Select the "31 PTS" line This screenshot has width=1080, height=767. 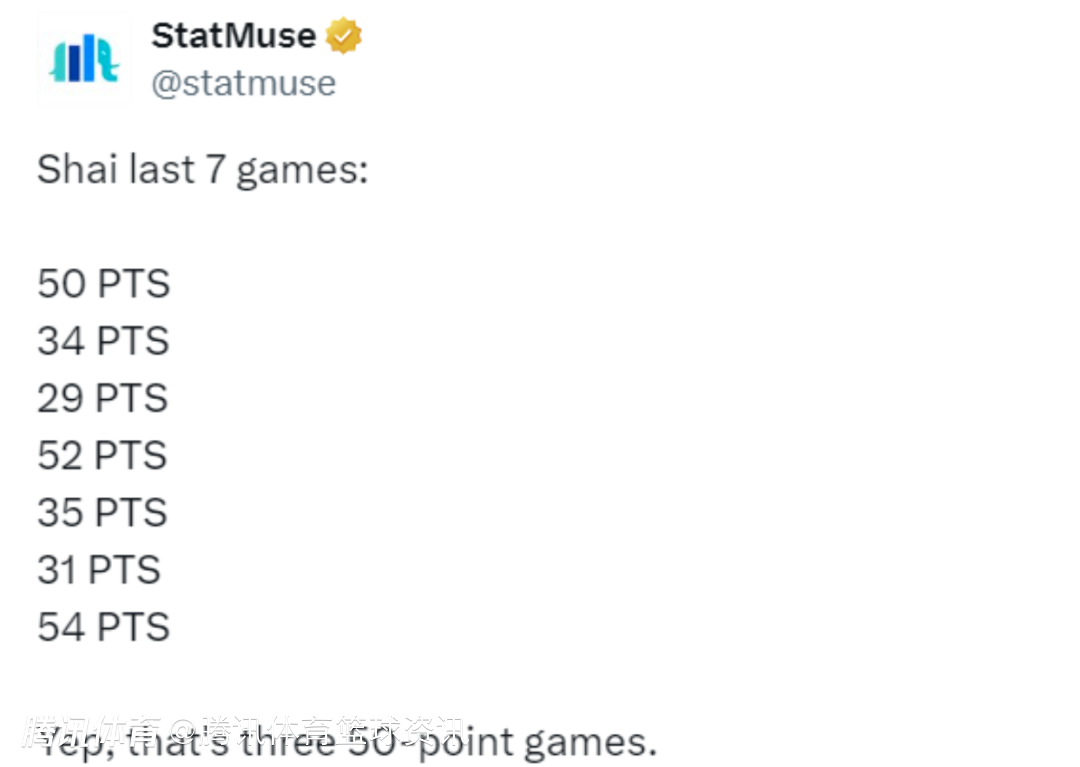pos(99,570)
